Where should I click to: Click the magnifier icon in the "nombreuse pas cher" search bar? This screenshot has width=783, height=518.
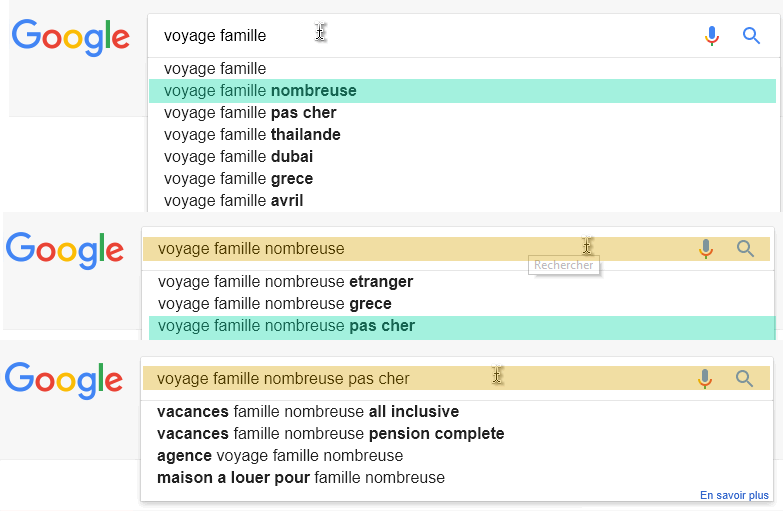click(x=744, y=378)
